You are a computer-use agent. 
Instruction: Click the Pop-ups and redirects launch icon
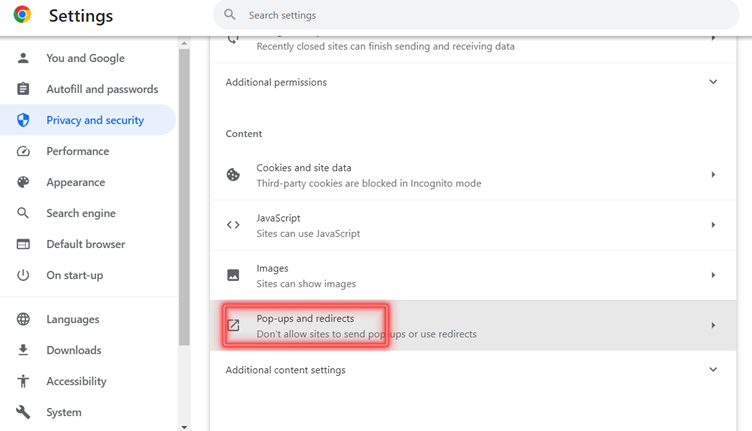point(233,326)
